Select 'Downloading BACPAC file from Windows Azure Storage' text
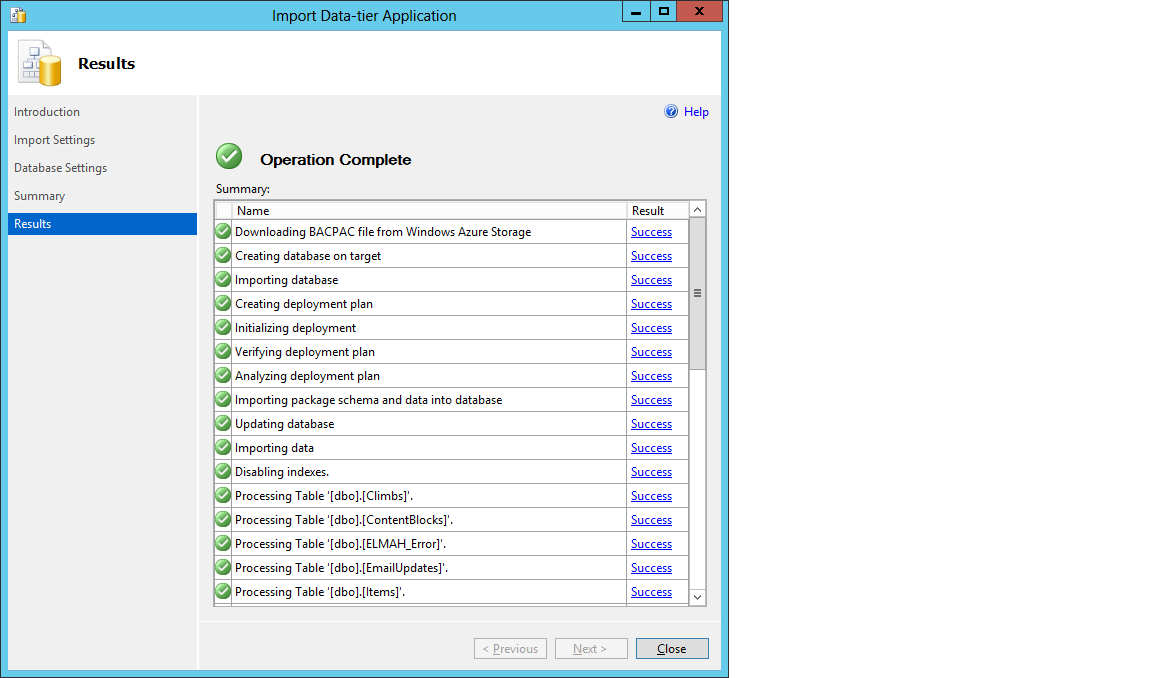The image size is (1152, 678). click(x=383, y=232)
